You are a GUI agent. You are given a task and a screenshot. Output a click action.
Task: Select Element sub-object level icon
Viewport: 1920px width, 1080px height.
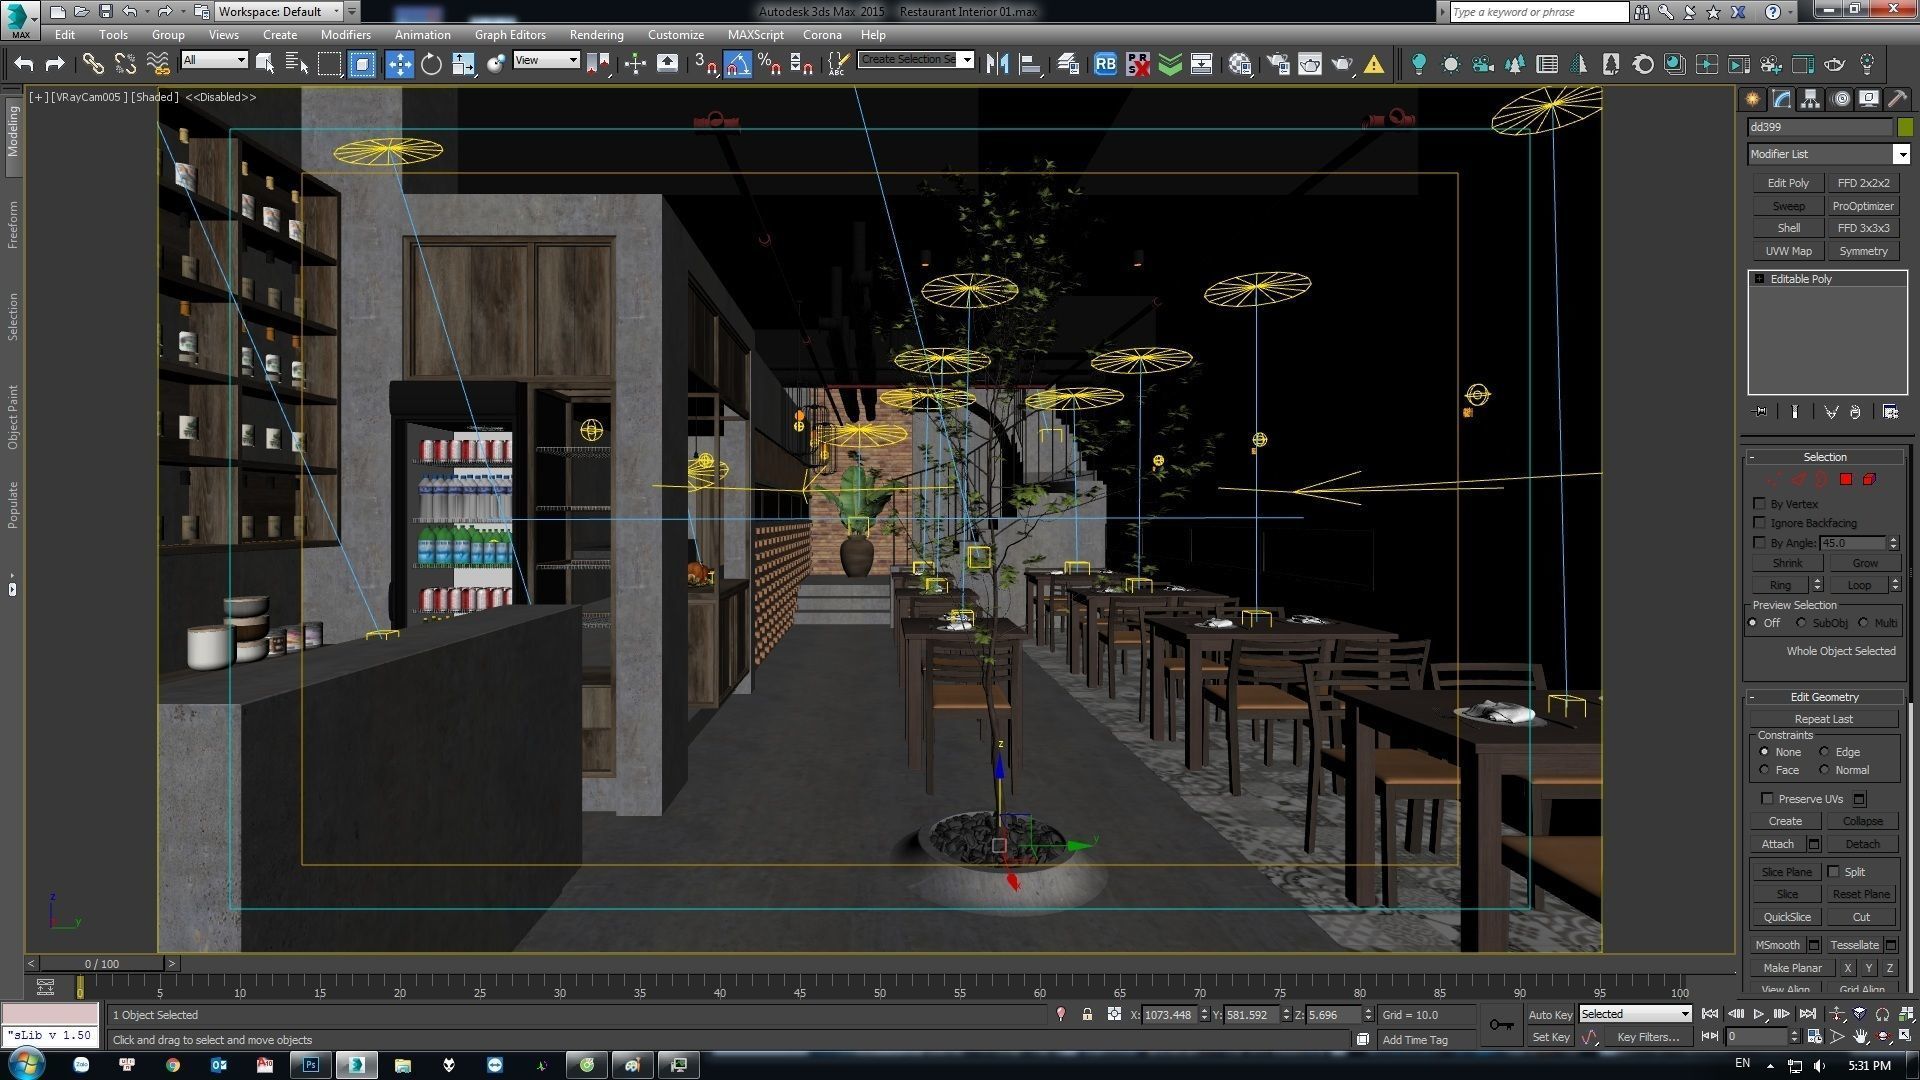click(x=1869, y=479)
